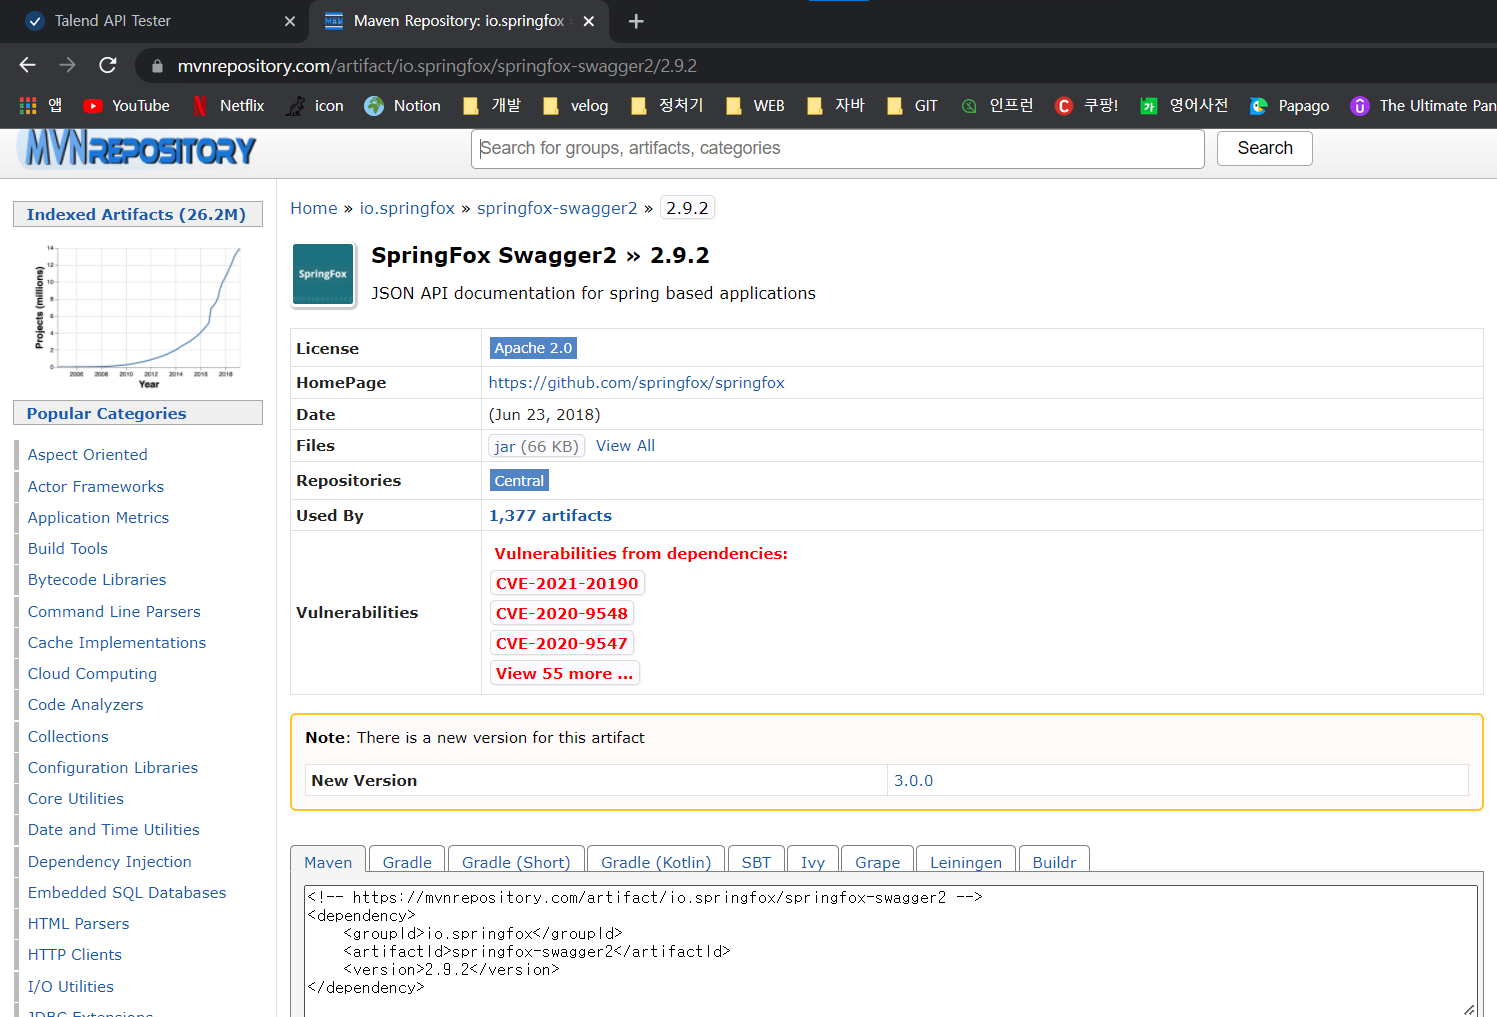
Task: Open the io.springfox breadcrumb link
Action: pos(407,208)
